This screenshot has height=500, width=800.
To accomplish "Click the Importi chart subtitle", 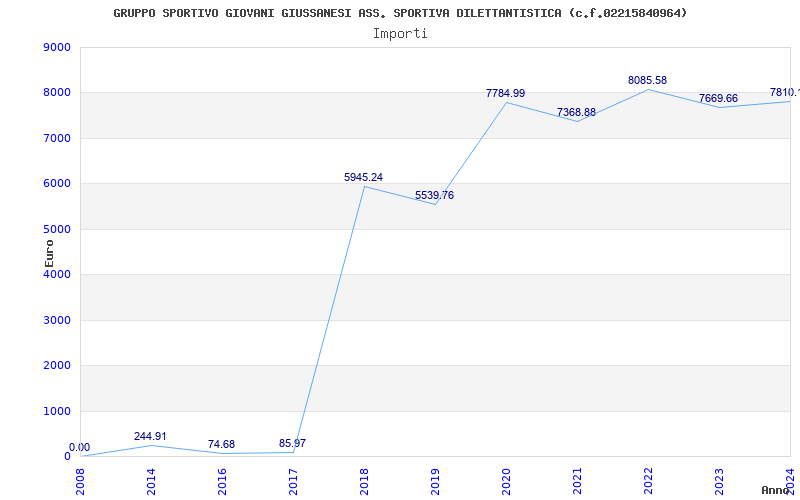I will click(x=400, y=34).
